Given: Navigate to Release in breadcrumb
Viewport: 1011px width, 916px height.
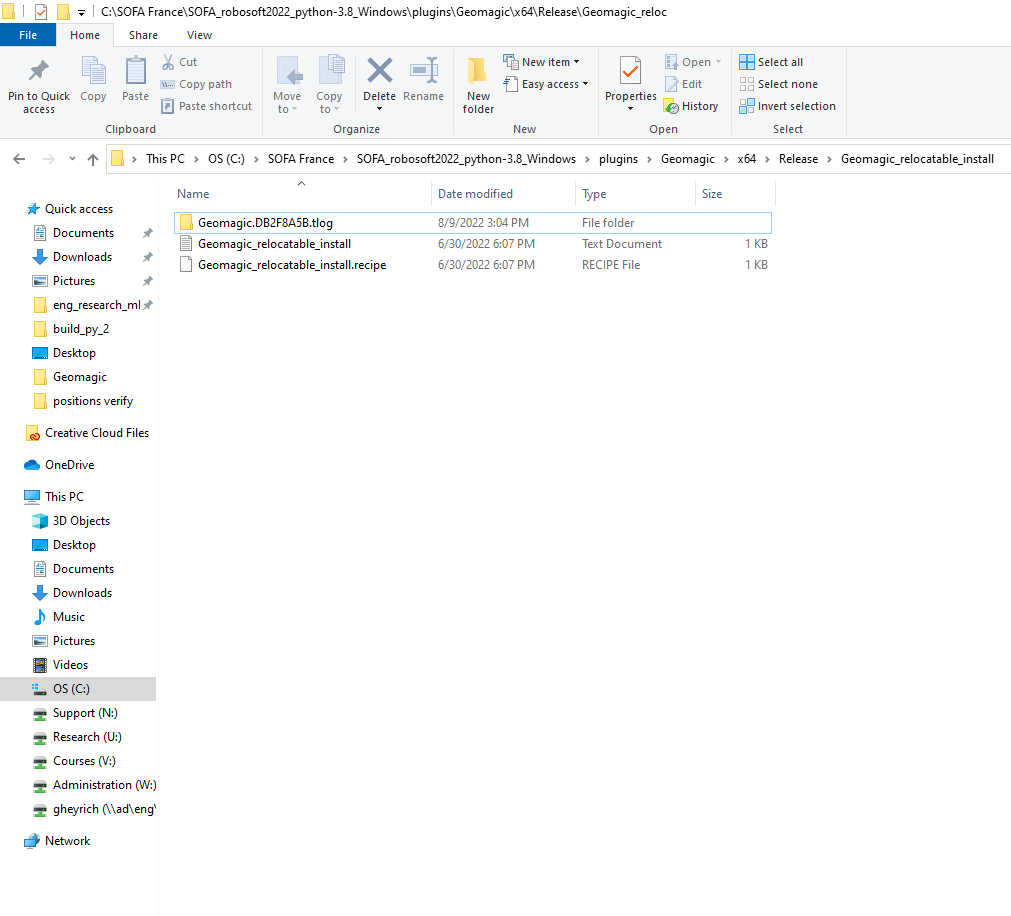Looking at the screenshot, I should [x=798, y=159].
